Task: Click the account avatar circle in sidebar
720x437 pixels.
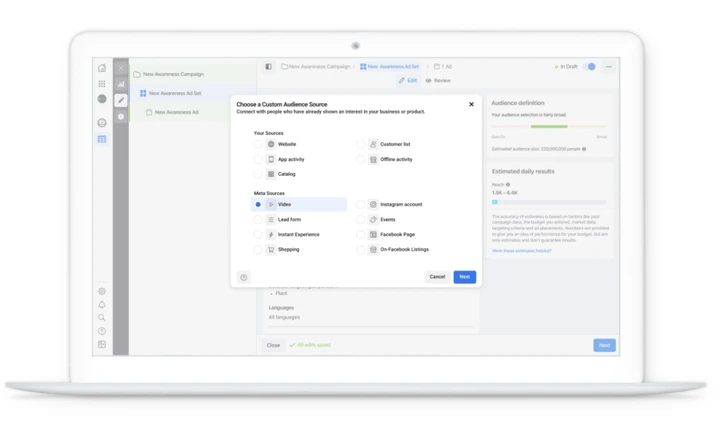Action: coord(102,99)
